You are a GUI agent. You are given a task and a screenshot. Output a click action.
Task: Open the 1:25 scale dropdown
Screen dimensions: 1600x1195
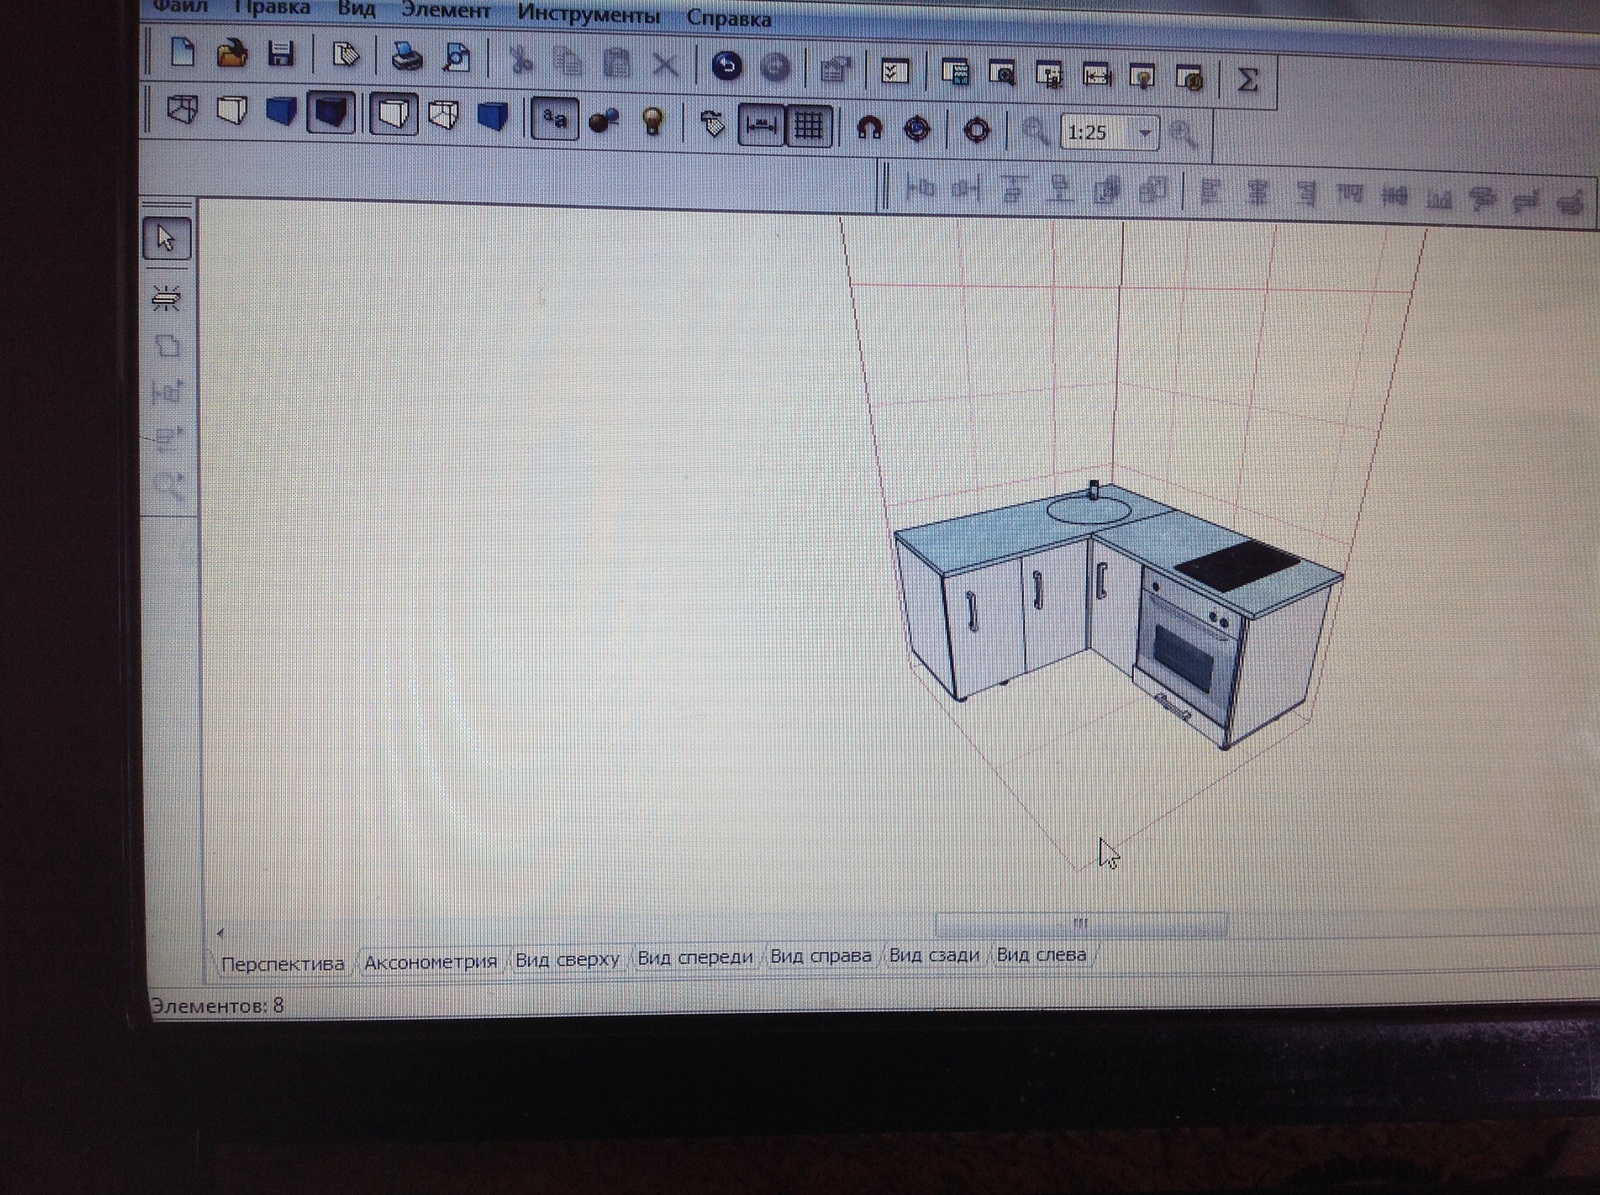tap(1145, 134)
